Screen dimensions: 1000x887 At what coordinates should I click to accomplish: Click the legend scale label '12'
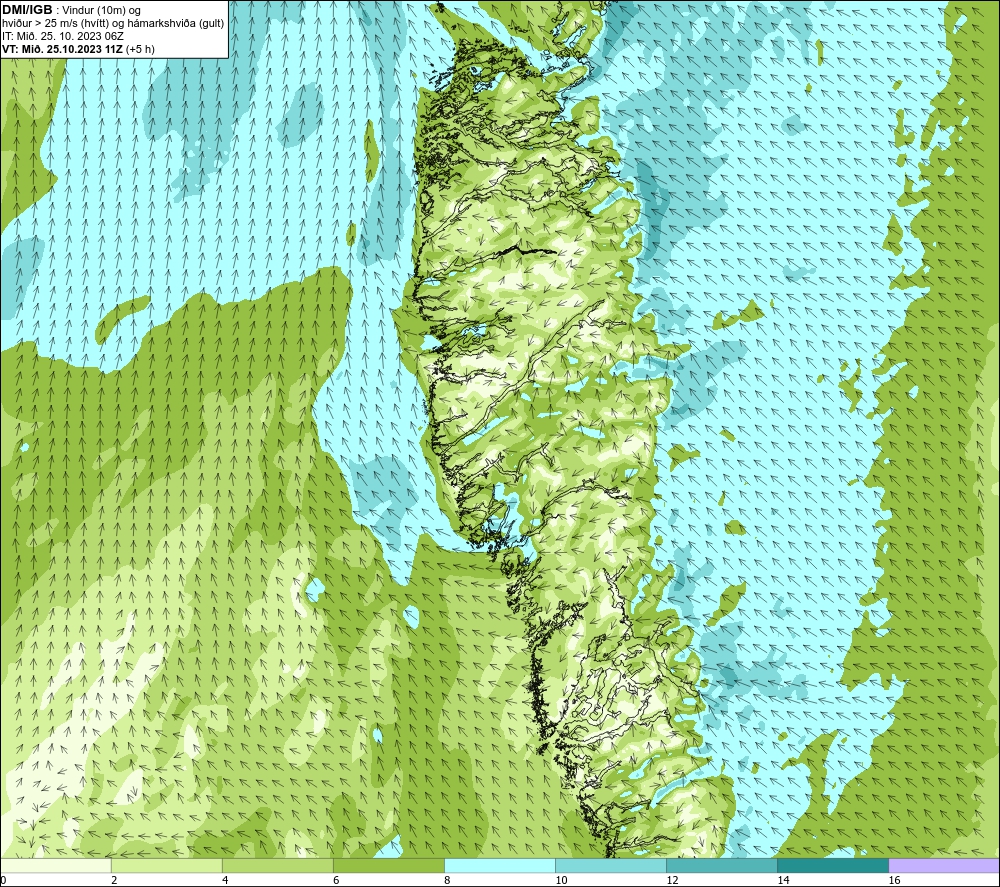point(672,880)
